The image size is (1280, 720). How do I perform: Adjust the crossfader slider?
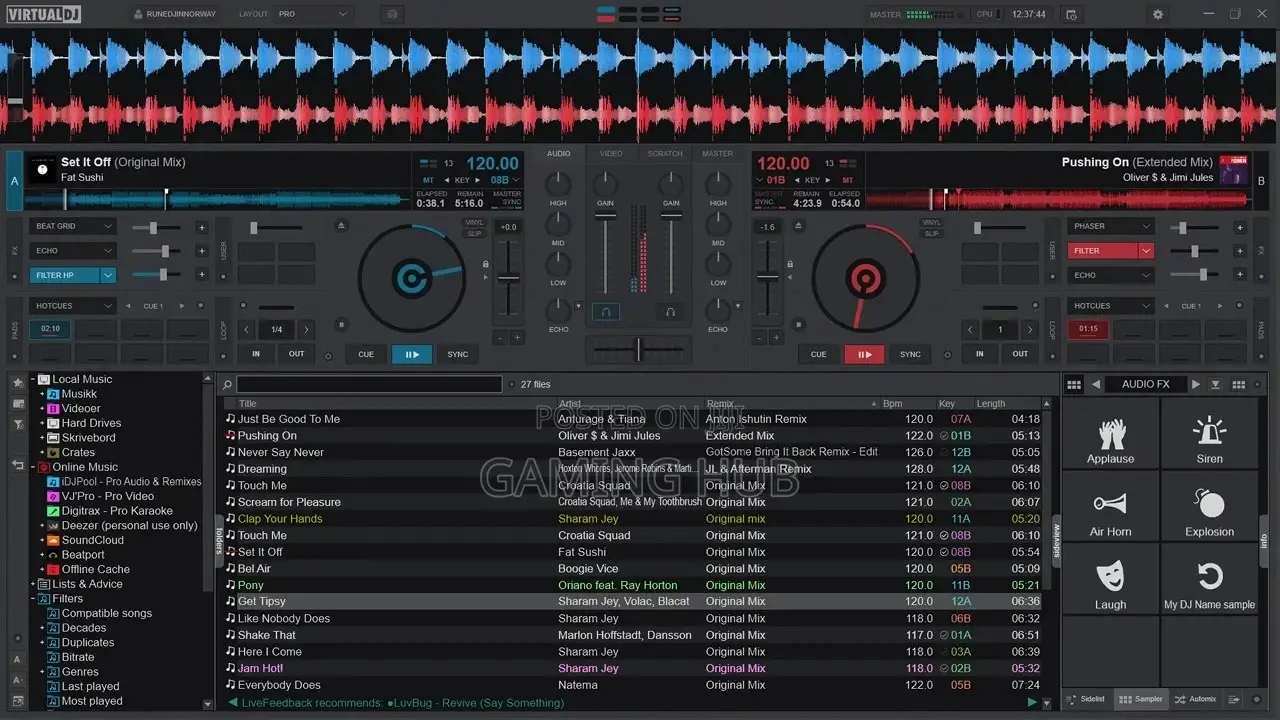click(x=638, y=349)
